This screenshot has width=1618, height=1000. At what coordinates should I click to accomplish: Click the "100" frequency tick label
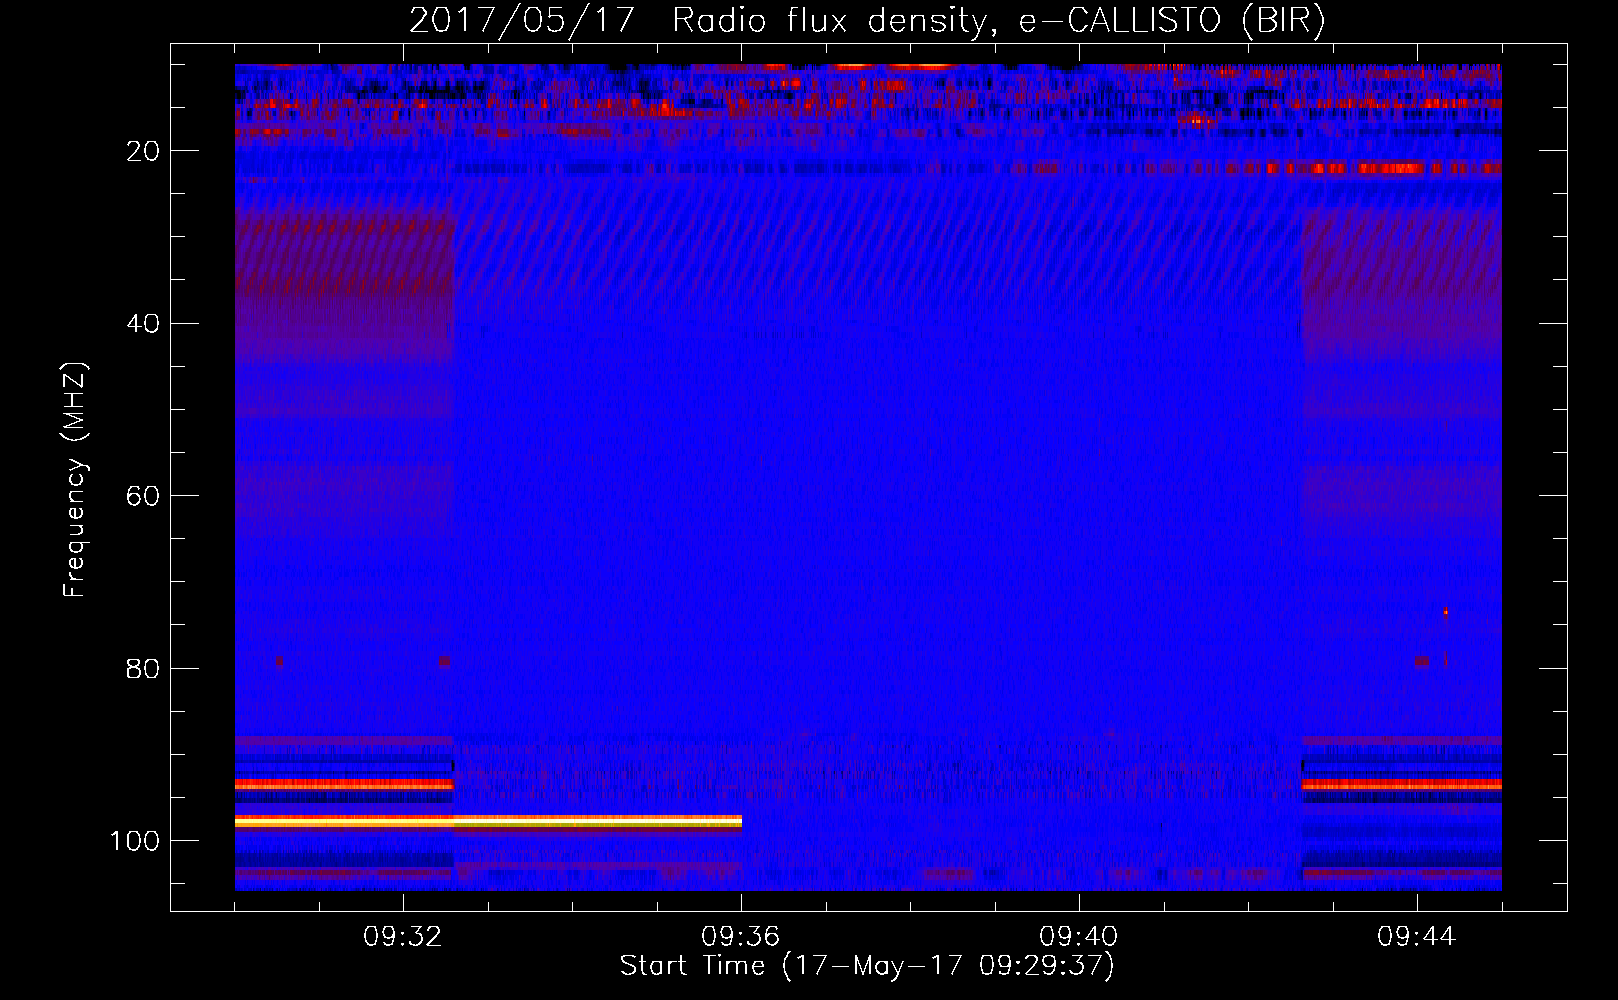pyautogui.click(x=135, y=841)
